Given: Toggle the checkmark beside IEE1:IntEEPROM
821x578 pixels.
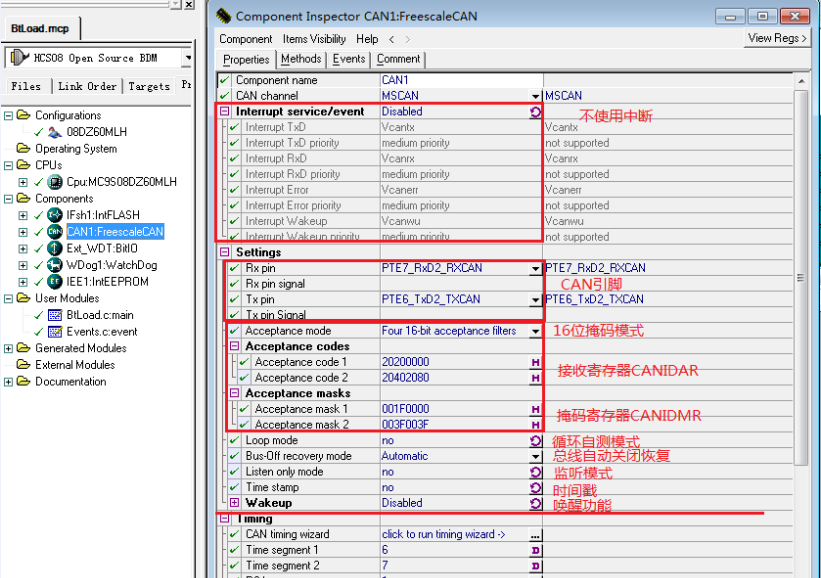Looking at the screenshot, I should click(x=39, y=282).
